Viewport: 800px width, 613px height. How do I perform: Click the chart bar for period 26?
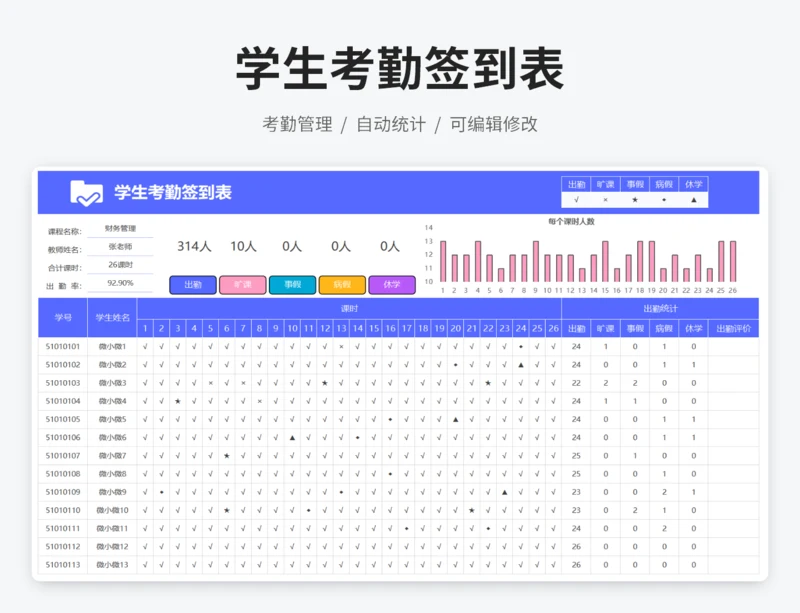coord(733,261)
